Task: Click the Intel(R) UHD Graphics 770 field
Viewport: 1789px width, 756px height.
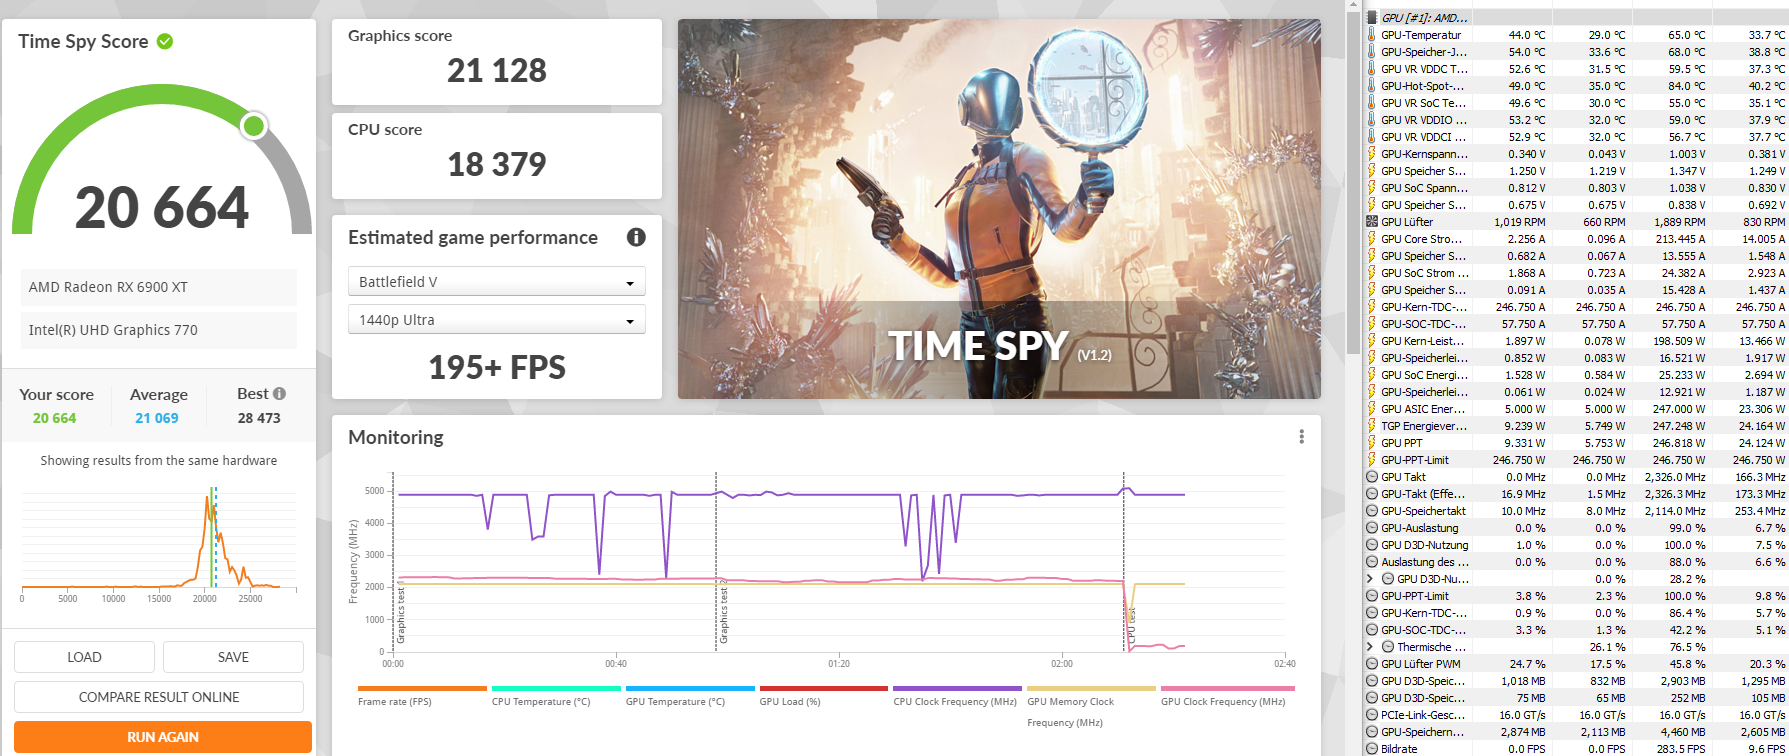Action: point(159,330)
